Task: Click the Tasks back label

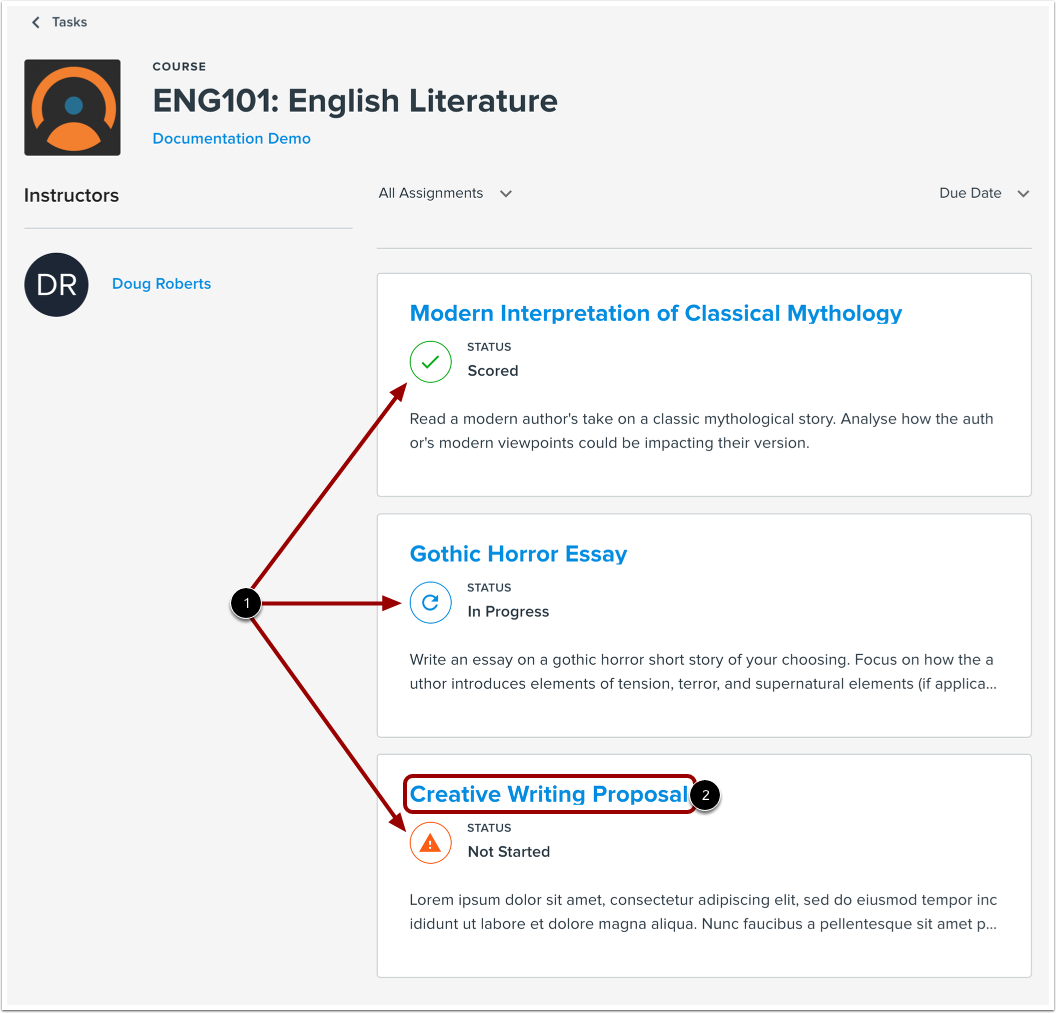Action: [69, 22]
